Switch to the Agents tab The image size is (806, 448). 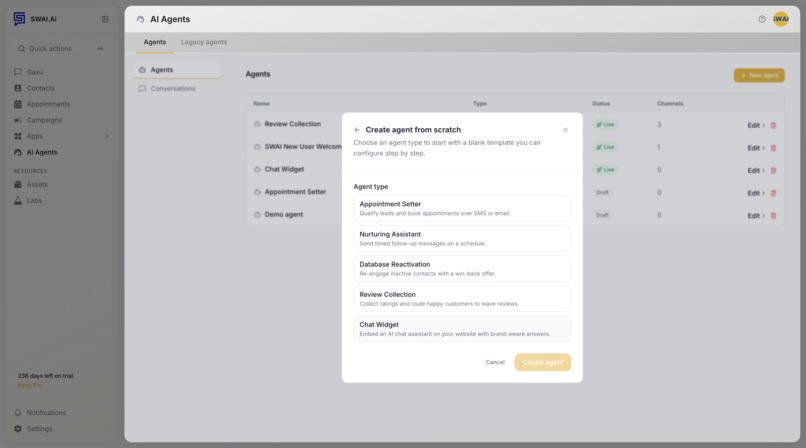point(155,42)
